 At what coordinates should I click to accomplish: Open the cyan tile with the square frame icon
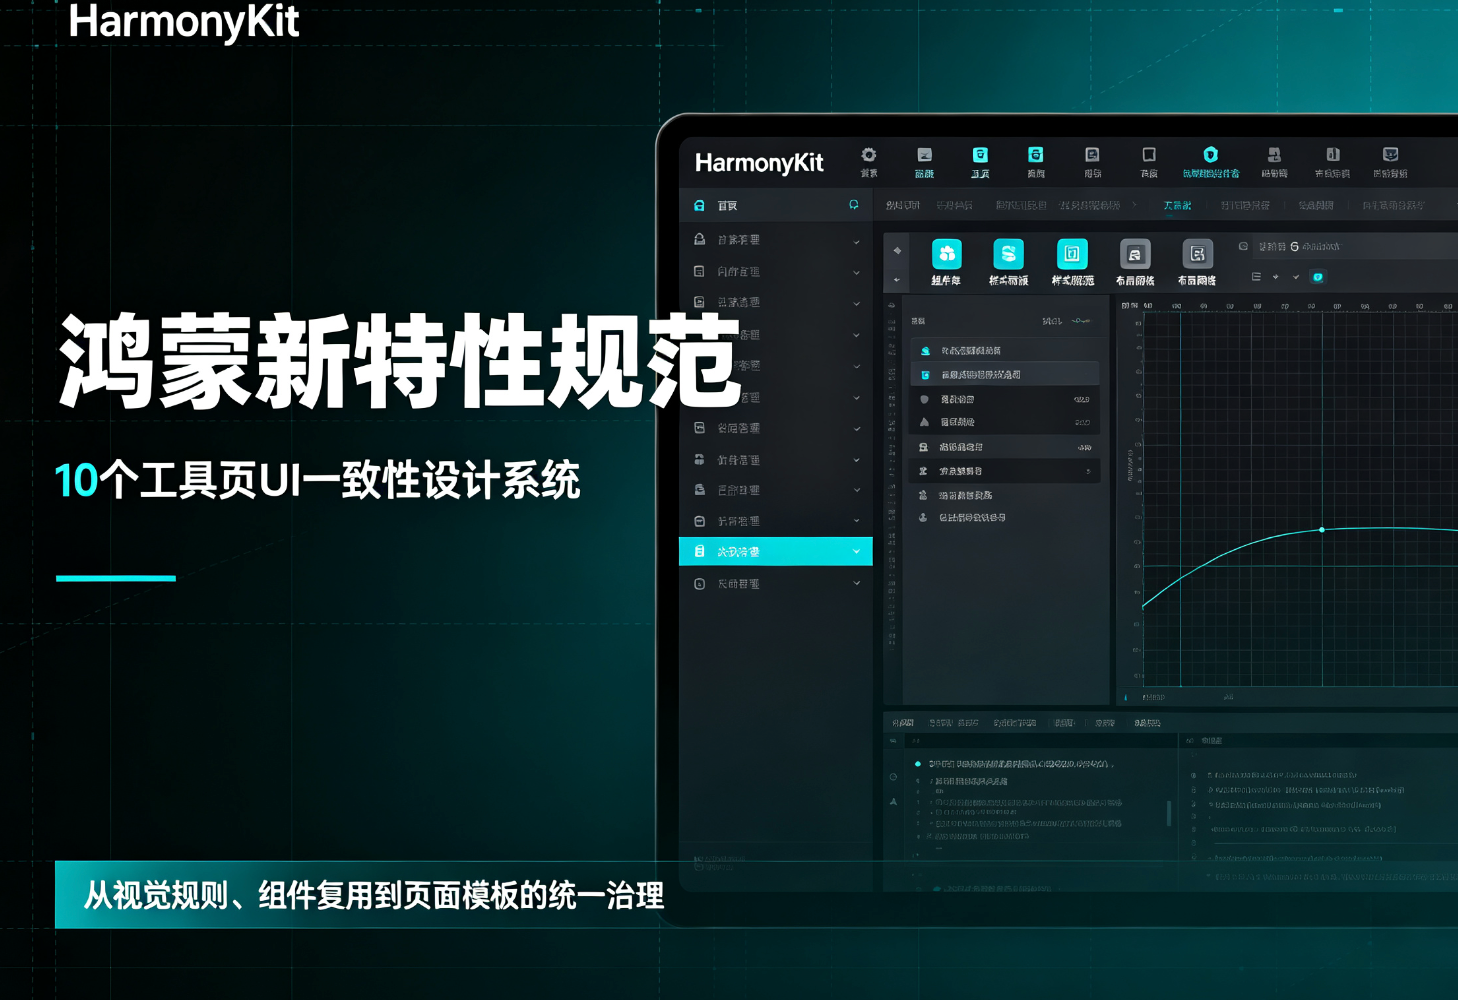[1072, 254]
